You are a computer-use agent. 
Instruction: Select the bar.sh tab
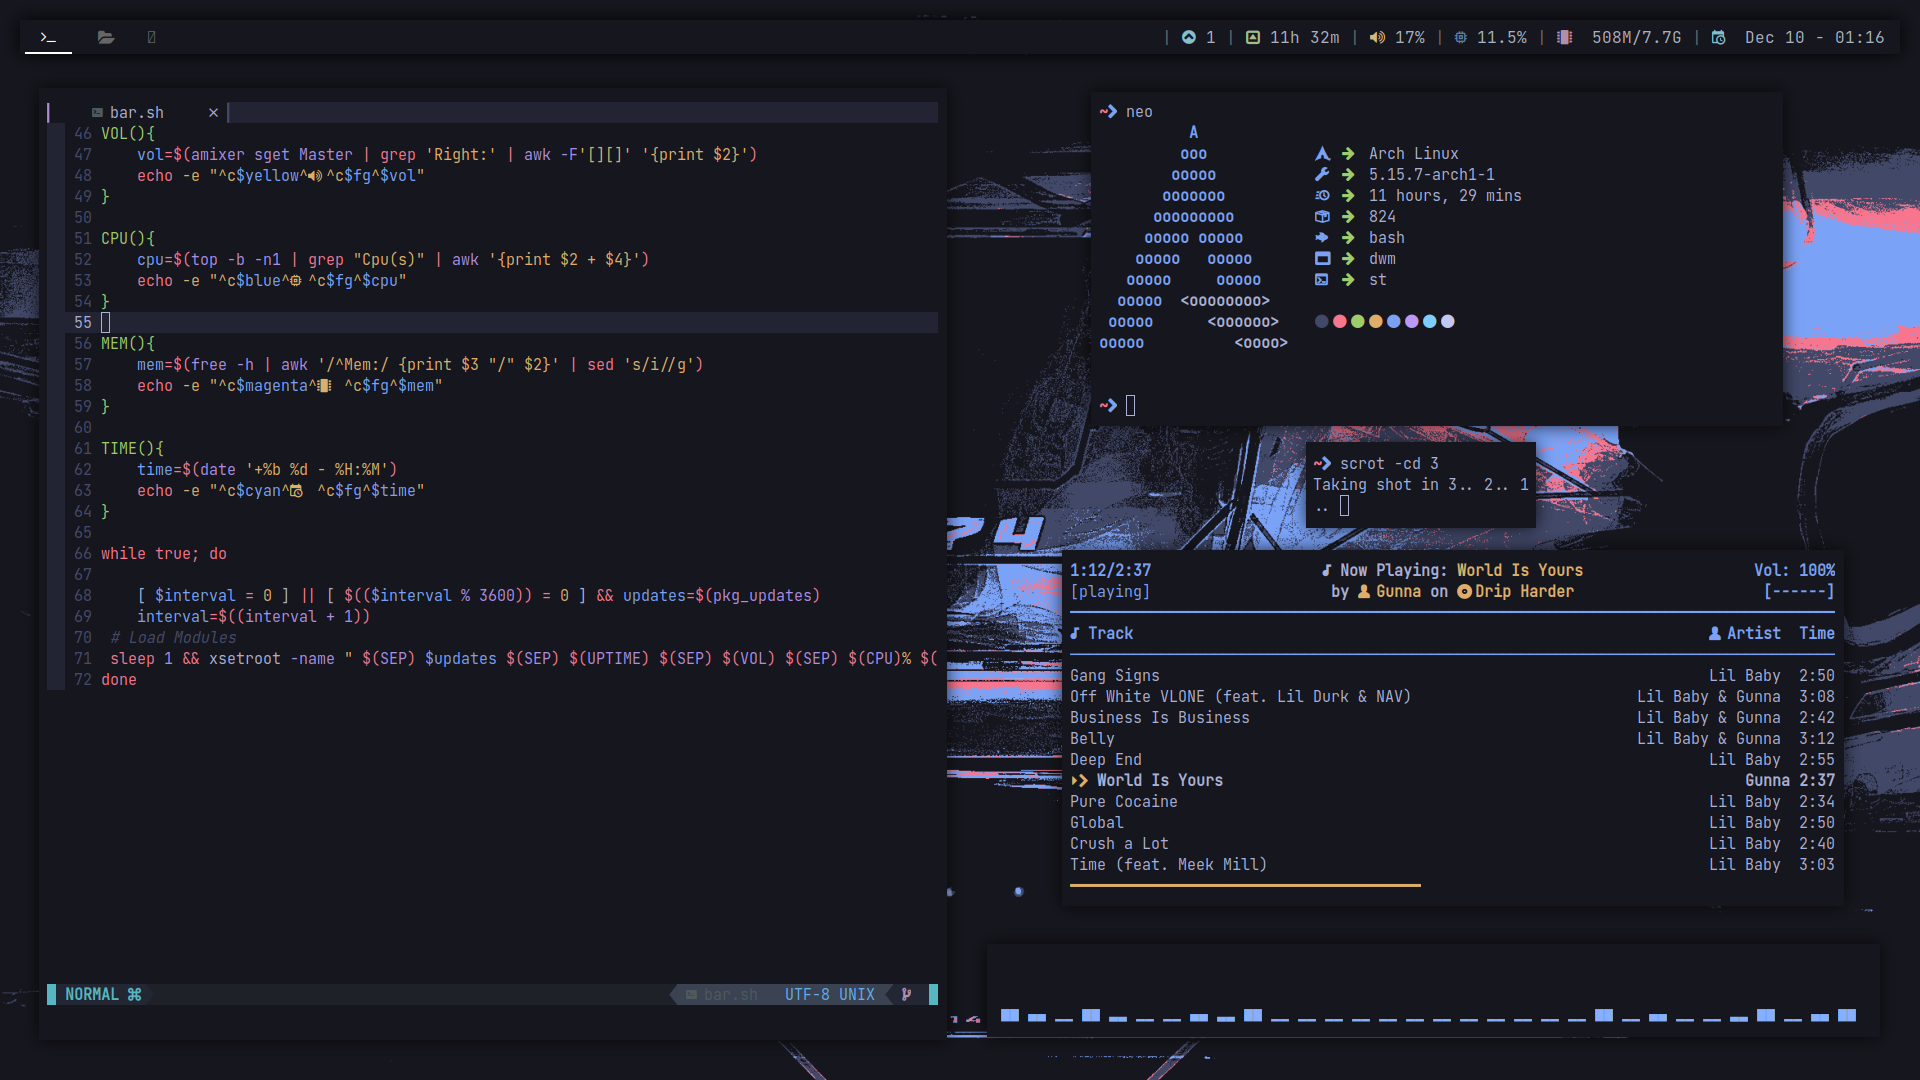pos(136,112)
